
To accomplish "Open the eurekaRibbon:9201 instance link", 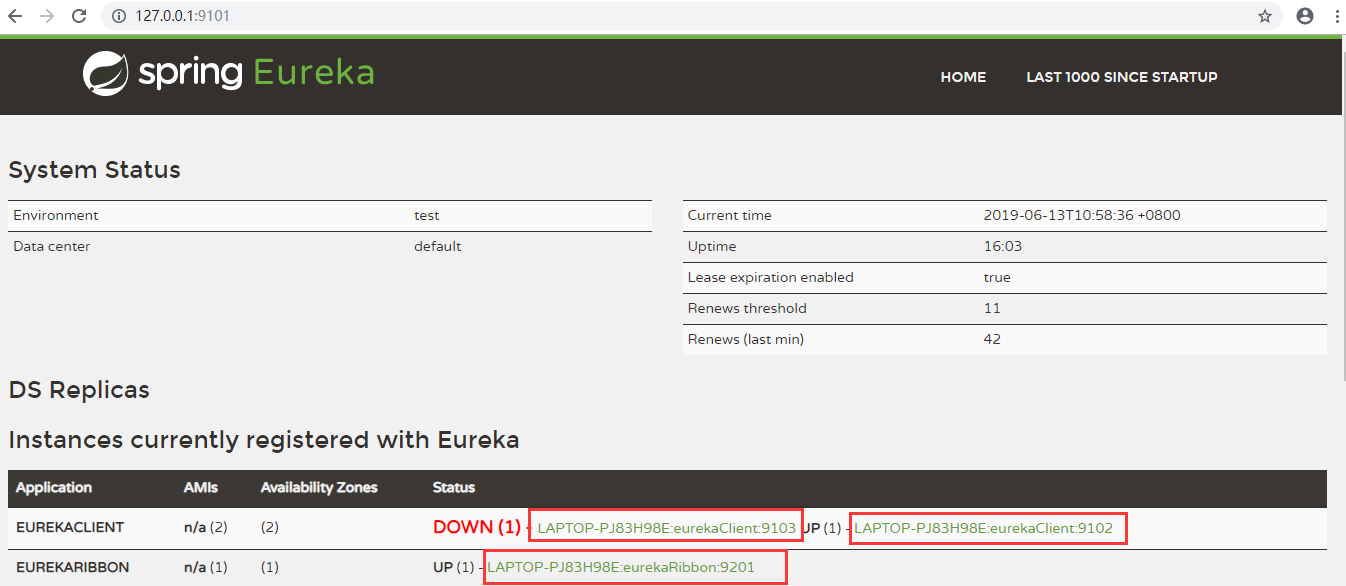I will [621, 567].
